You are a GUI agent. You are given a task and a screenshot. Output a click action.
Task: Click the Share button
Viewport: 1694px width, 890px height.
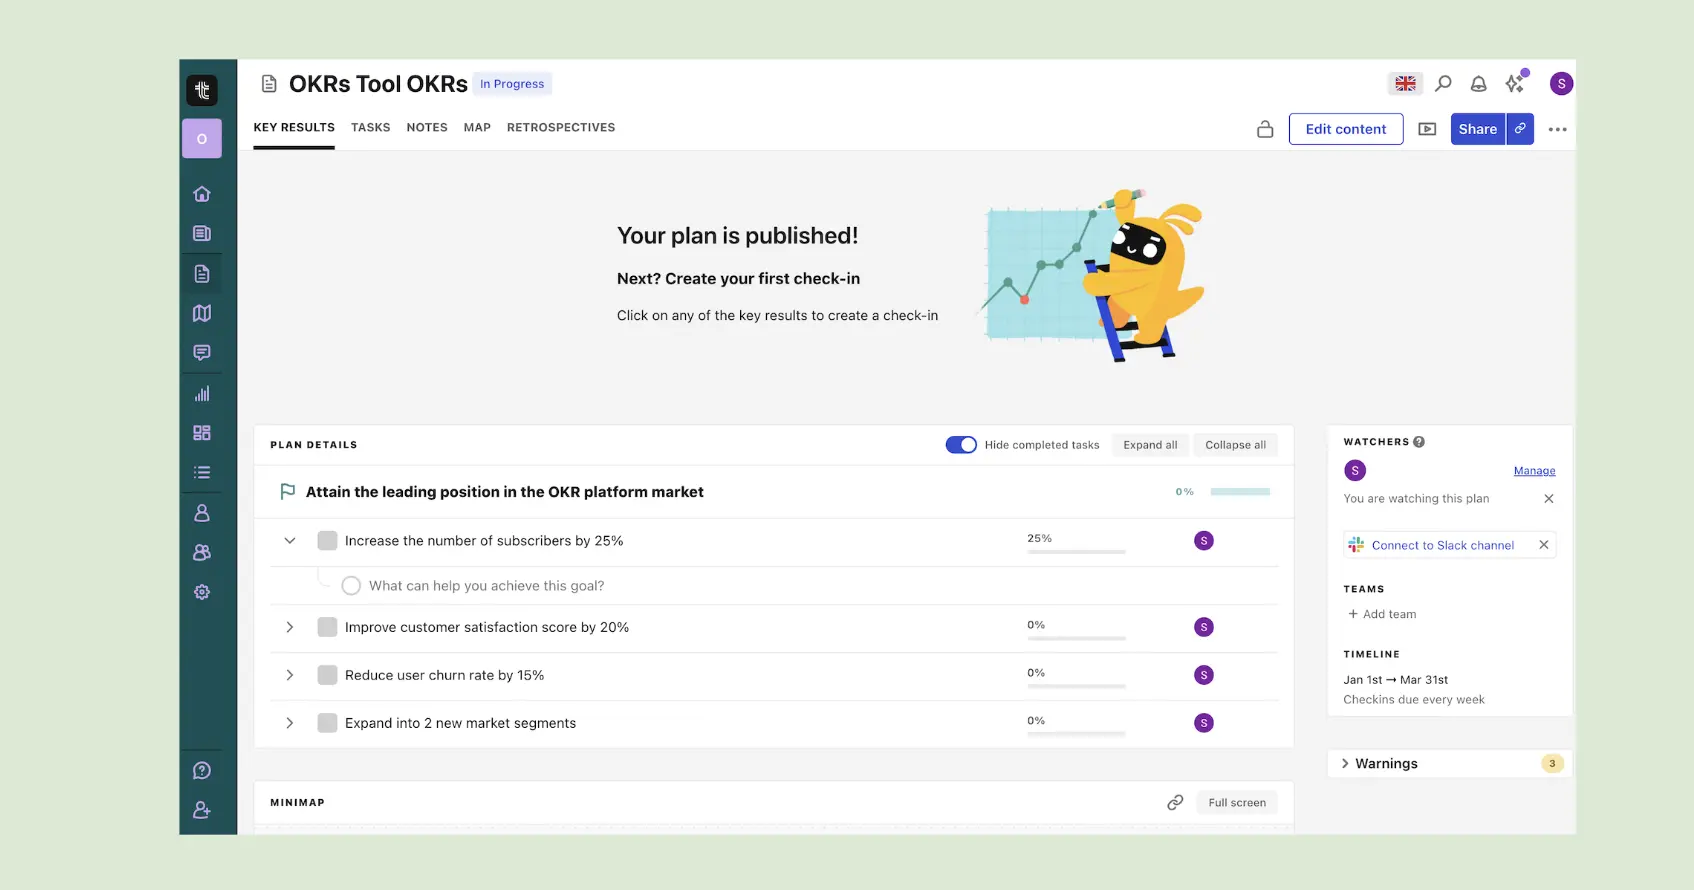coord(1477,129)
